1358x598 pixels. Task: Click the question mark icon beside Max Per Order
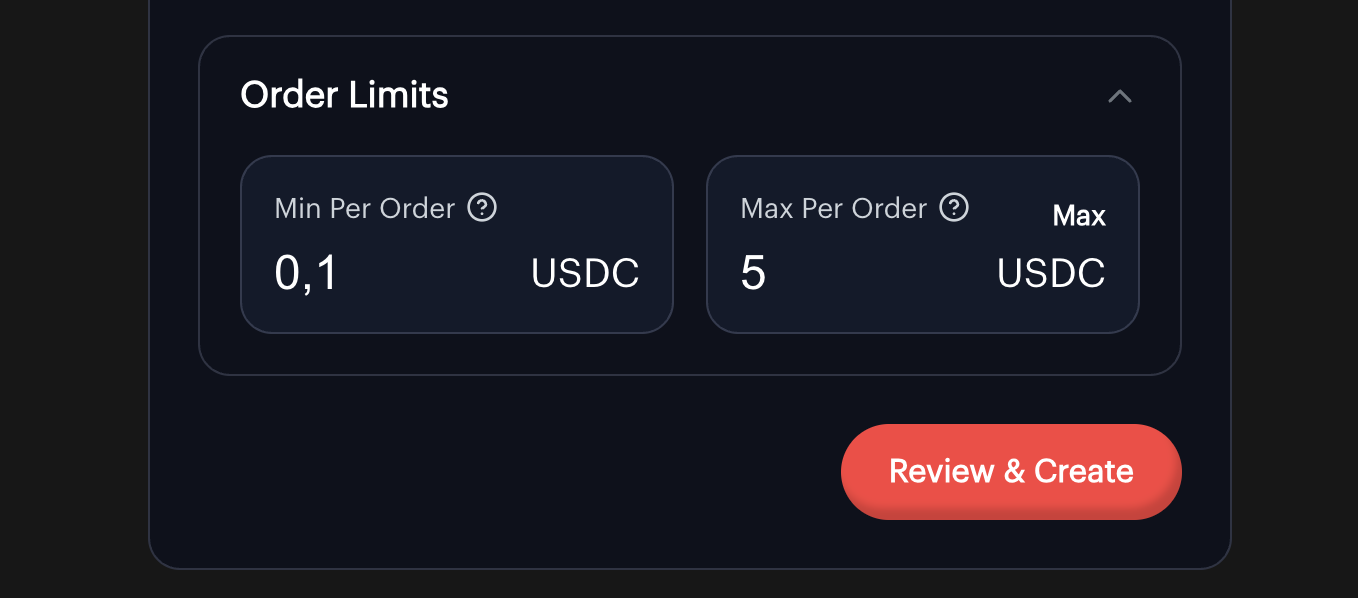pyautogui.click(x=954, y=208)
